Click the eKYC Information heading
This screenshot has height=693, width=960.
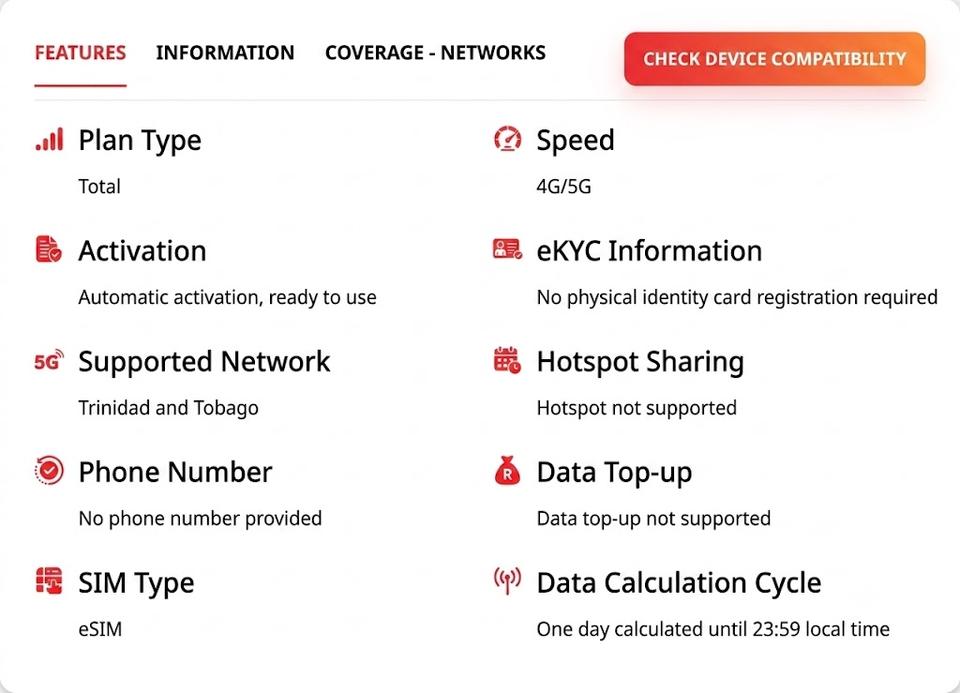pos(649,251)
